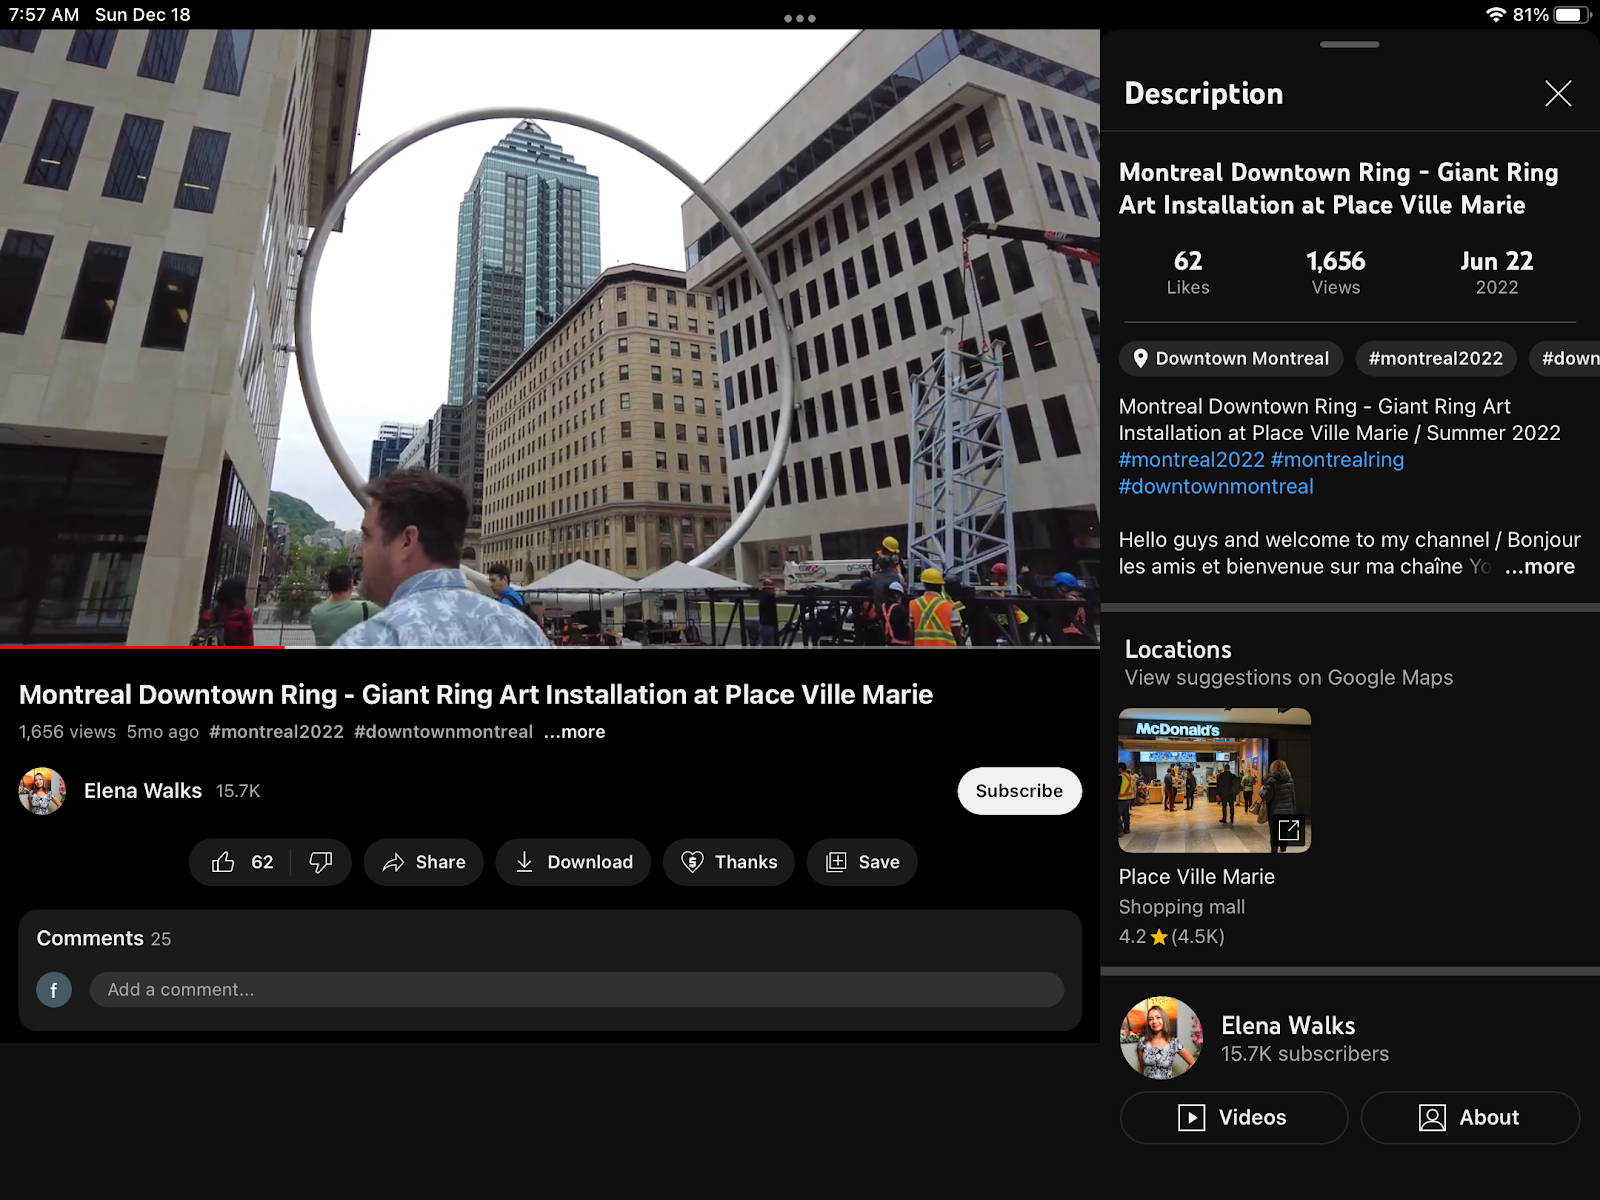Select the Elena Walks channel name below video

(143, 791)
